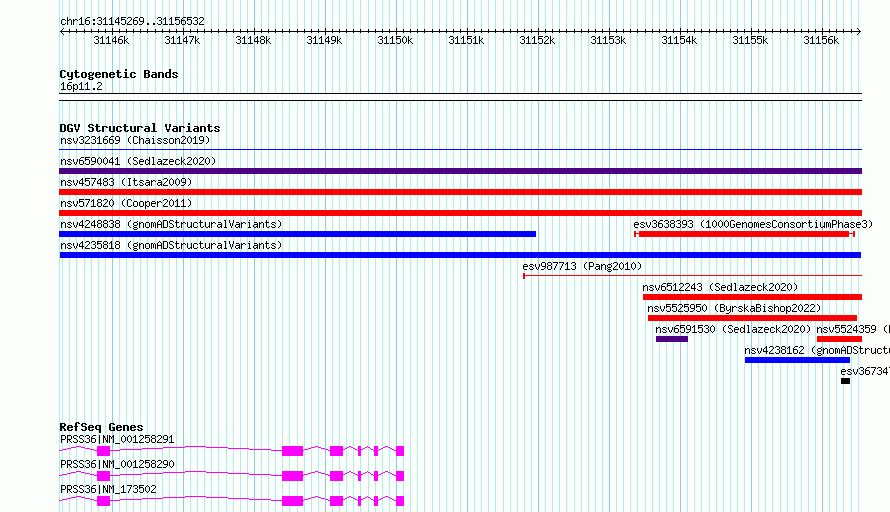Select the DGV Structural Variants track title
This screenshot has width=890, height=512.
[140, 128]
